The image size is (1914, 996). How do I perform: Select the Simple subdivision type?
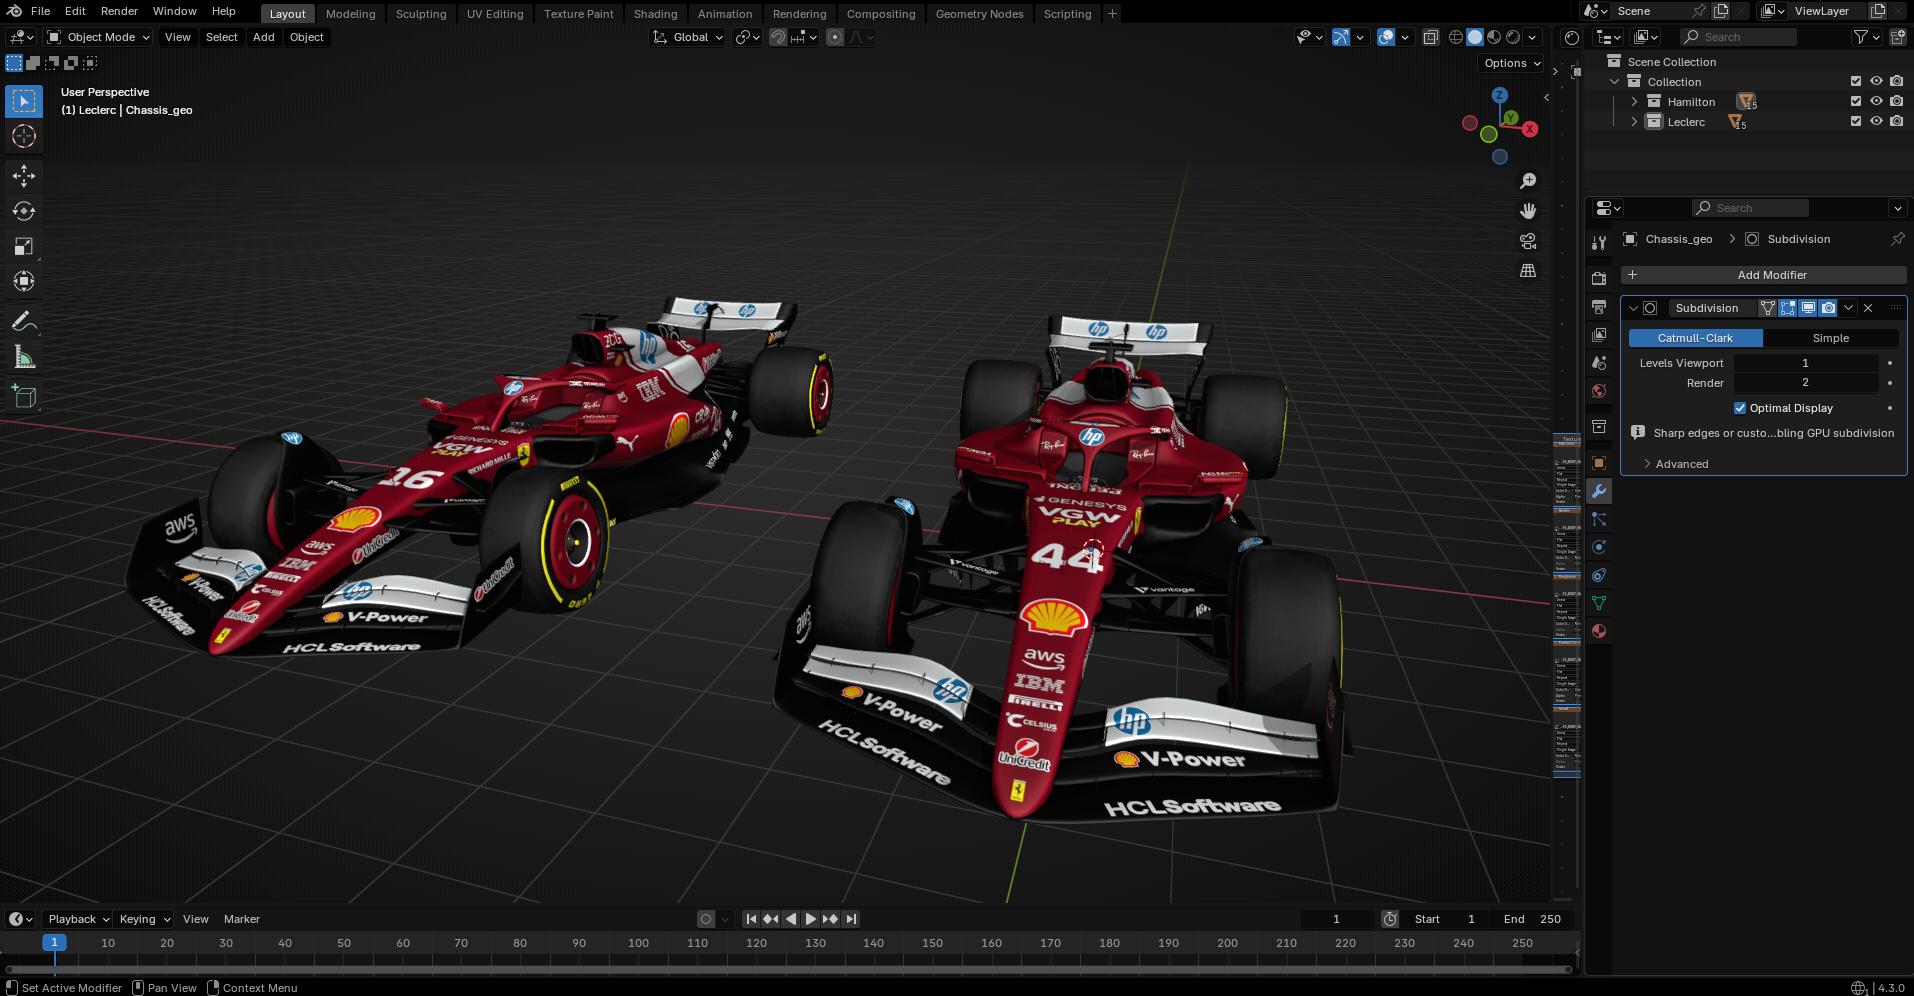[x=1830, y=338]
